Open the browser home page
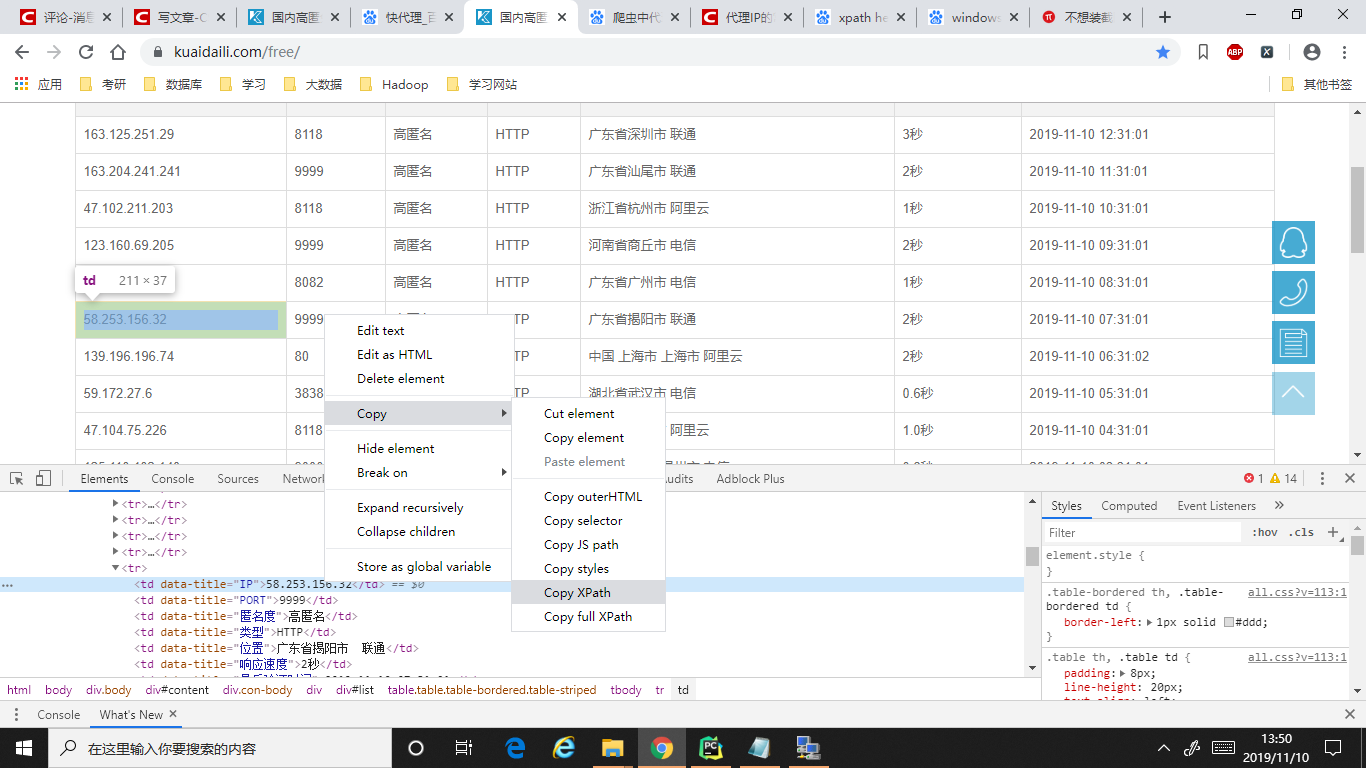1366x768 pixels. tap(118, 52)
